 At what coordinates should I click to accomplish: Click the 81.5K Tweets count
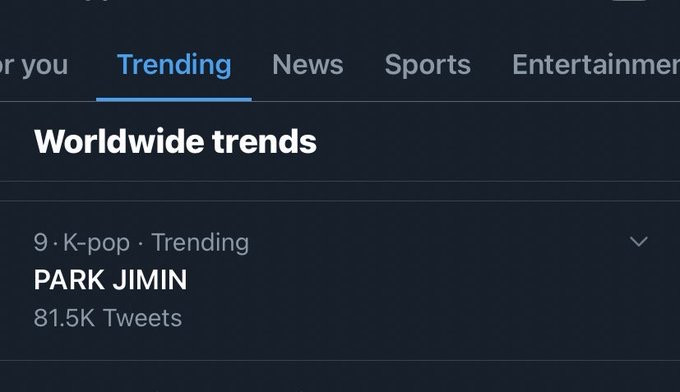[108, 318]
